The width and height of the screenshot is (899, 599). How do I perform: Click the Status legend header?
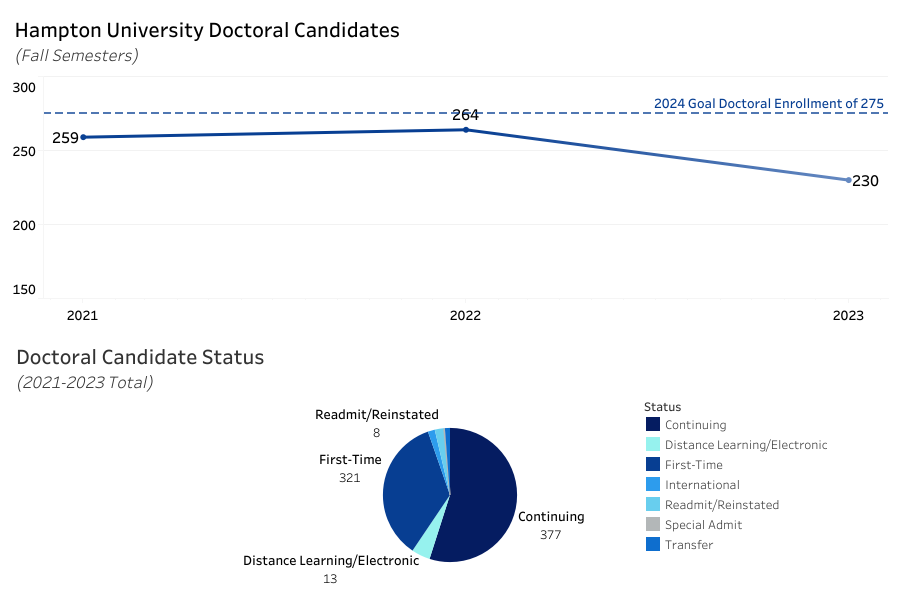(x=662, y=407)
